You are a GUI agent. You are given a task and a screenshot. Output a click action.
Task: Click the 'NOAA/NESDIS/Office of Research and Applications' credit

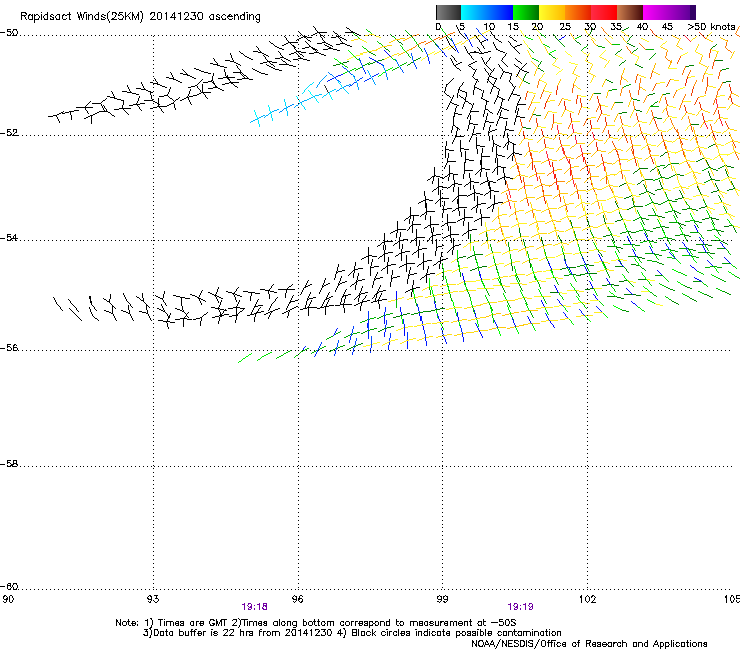[589, 644]
